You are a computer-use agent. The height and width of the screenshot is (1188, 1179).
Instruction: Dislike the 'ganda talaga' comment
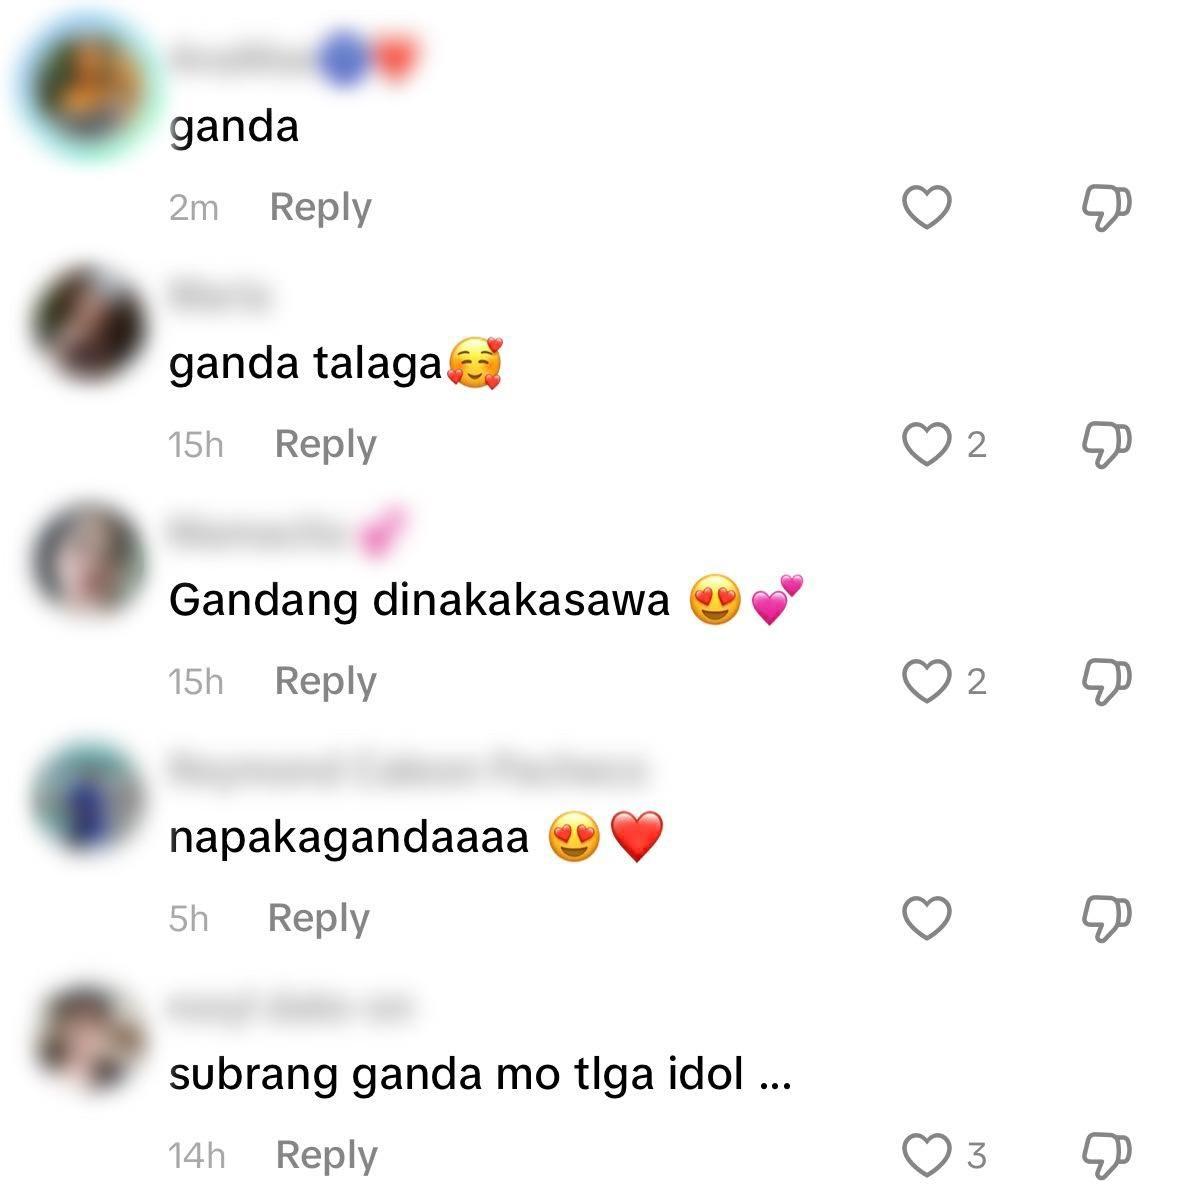1106,445
